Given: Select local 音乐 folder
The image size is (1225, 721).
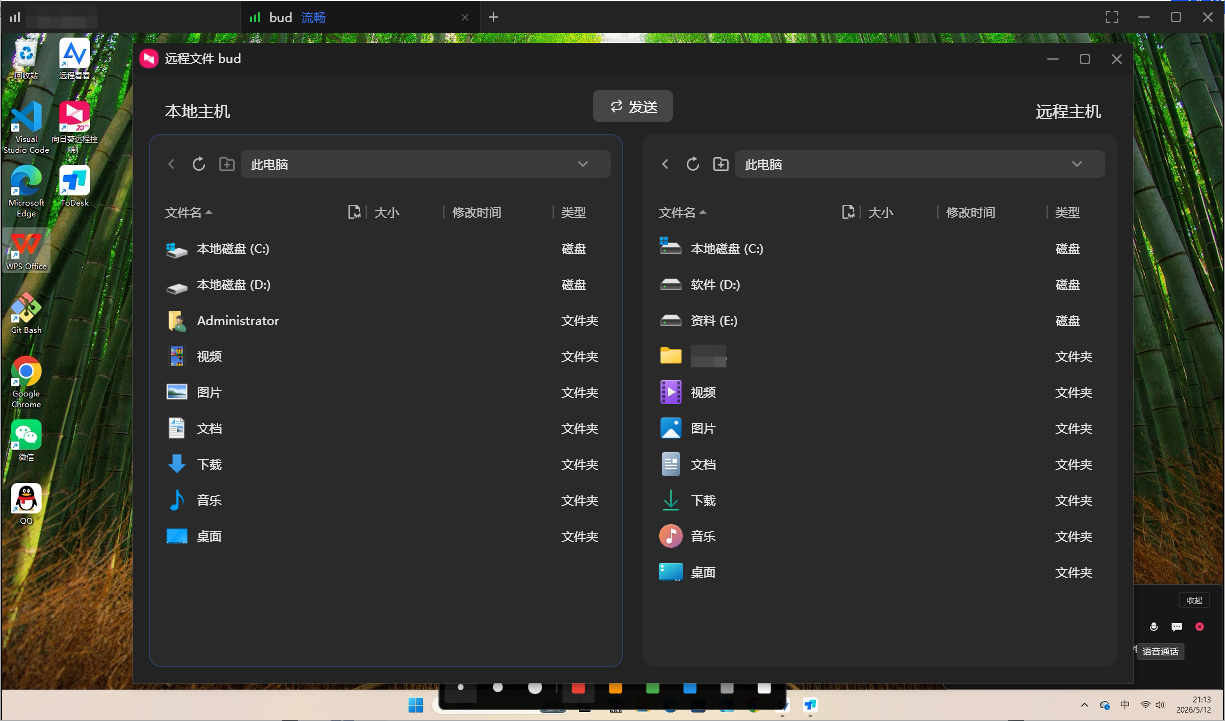Looking at the screenshot, I should (x=386, y=501).
